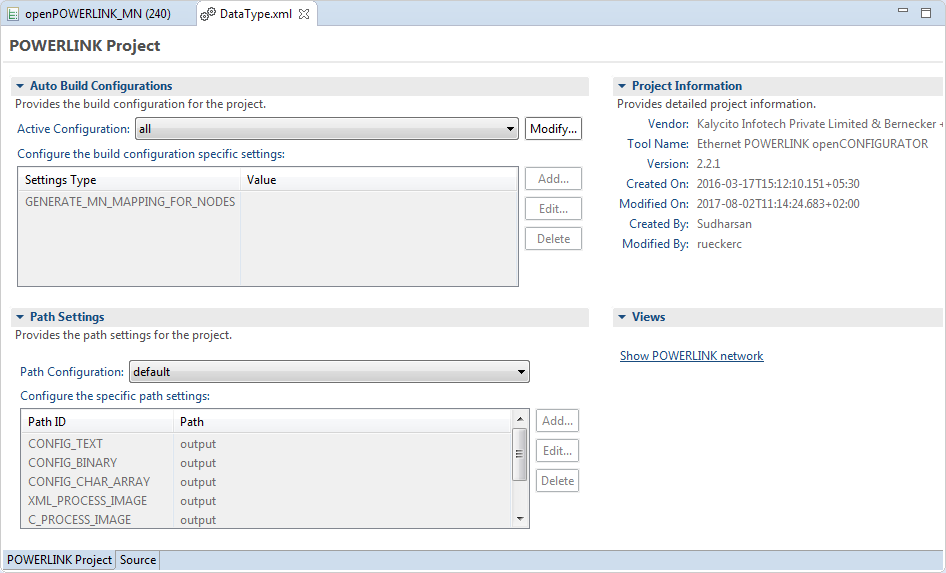The width and height of the screenshot is (946, 573).
Task: Click the output path for CONFIG_TEXT
Action: click(x=198, y=444)
